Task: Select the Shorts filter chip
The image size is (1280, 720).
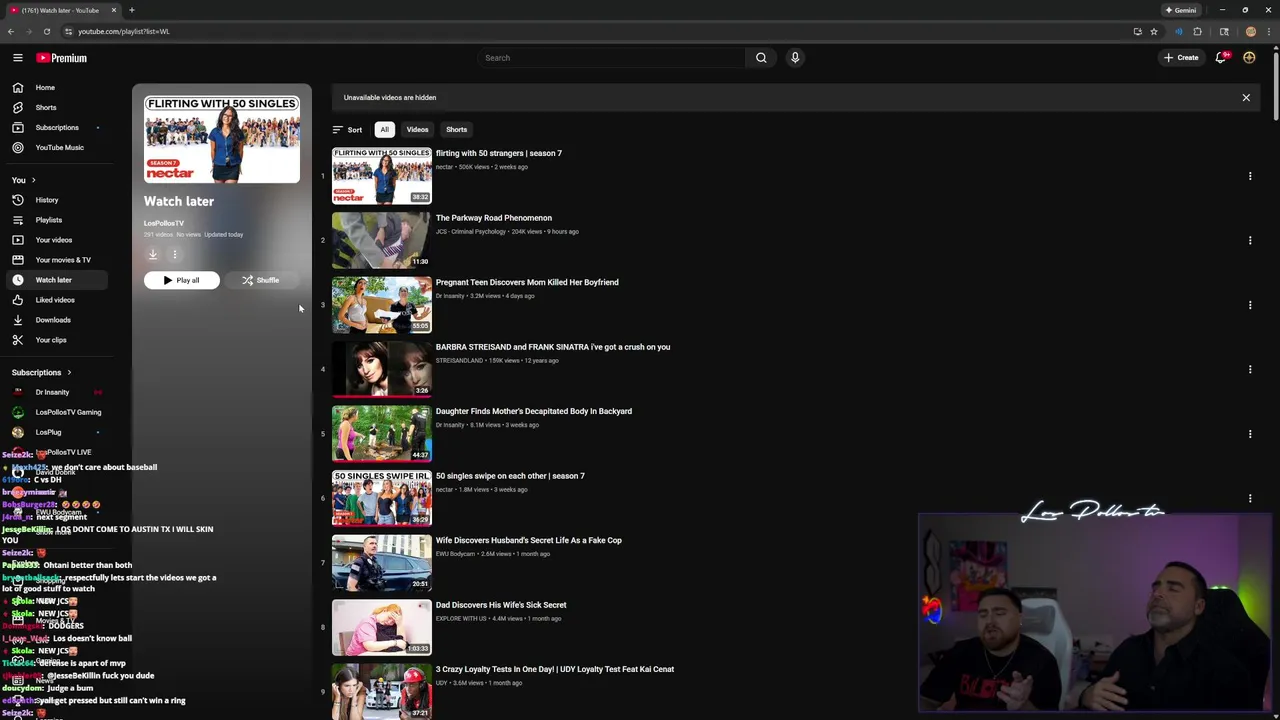Action: point(456,130)
